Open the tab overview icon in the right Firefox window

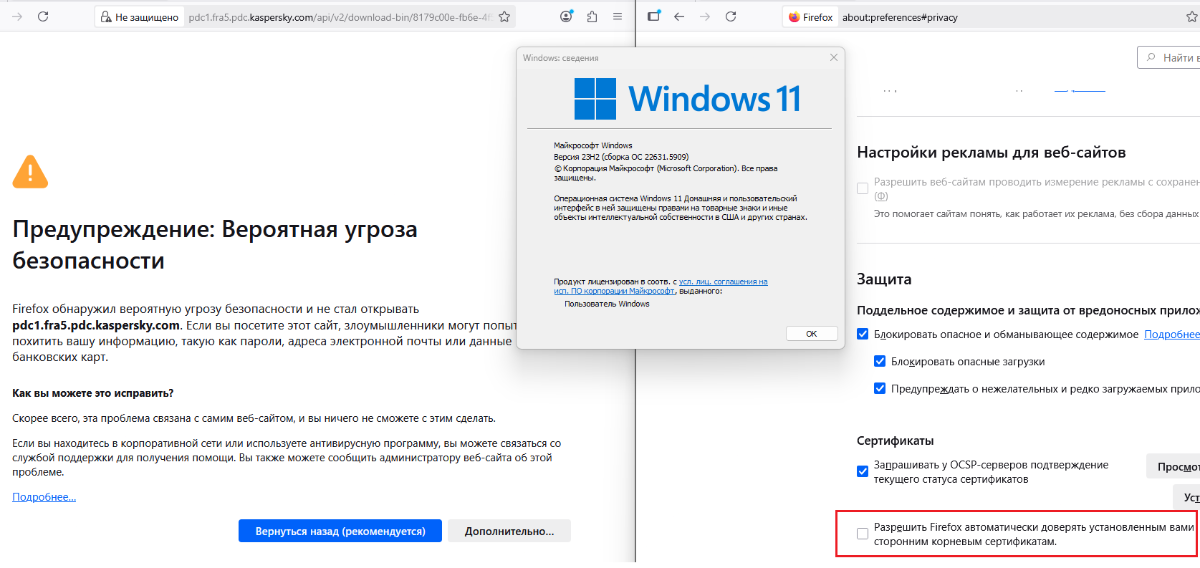point(654,17)
